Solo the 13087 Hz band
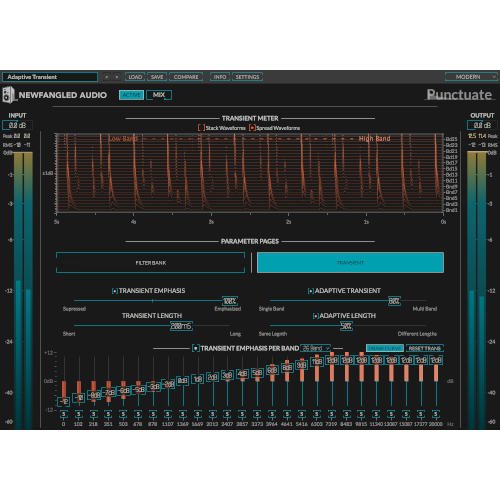Viewport: 500px width, 500px height. [391, 414]
